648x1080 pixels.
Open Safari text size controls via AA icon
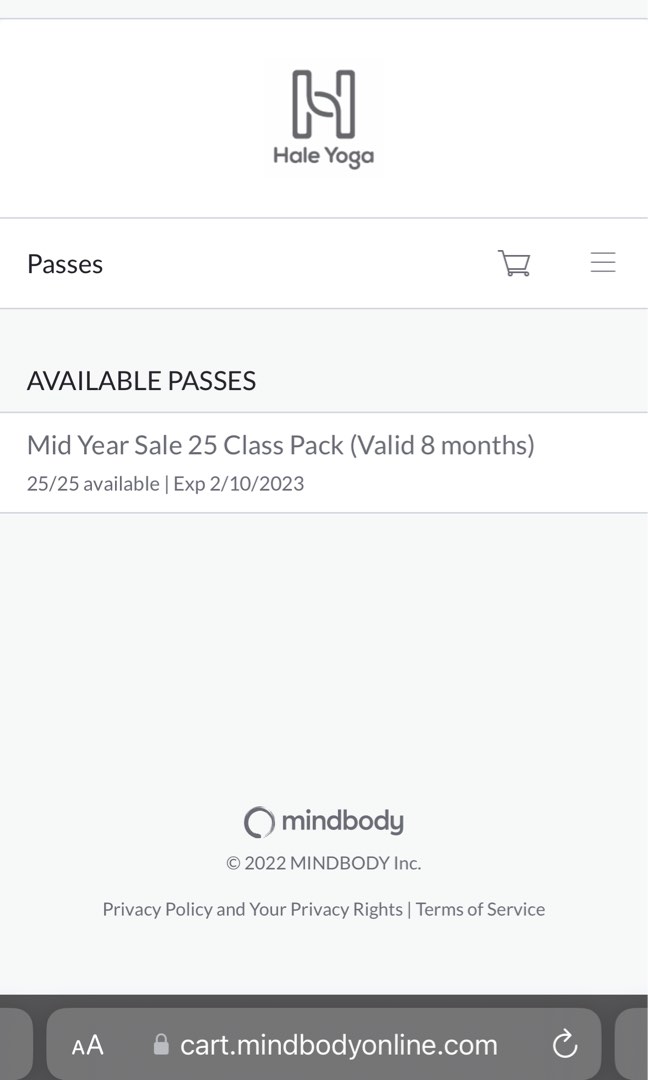point(87,1043)
